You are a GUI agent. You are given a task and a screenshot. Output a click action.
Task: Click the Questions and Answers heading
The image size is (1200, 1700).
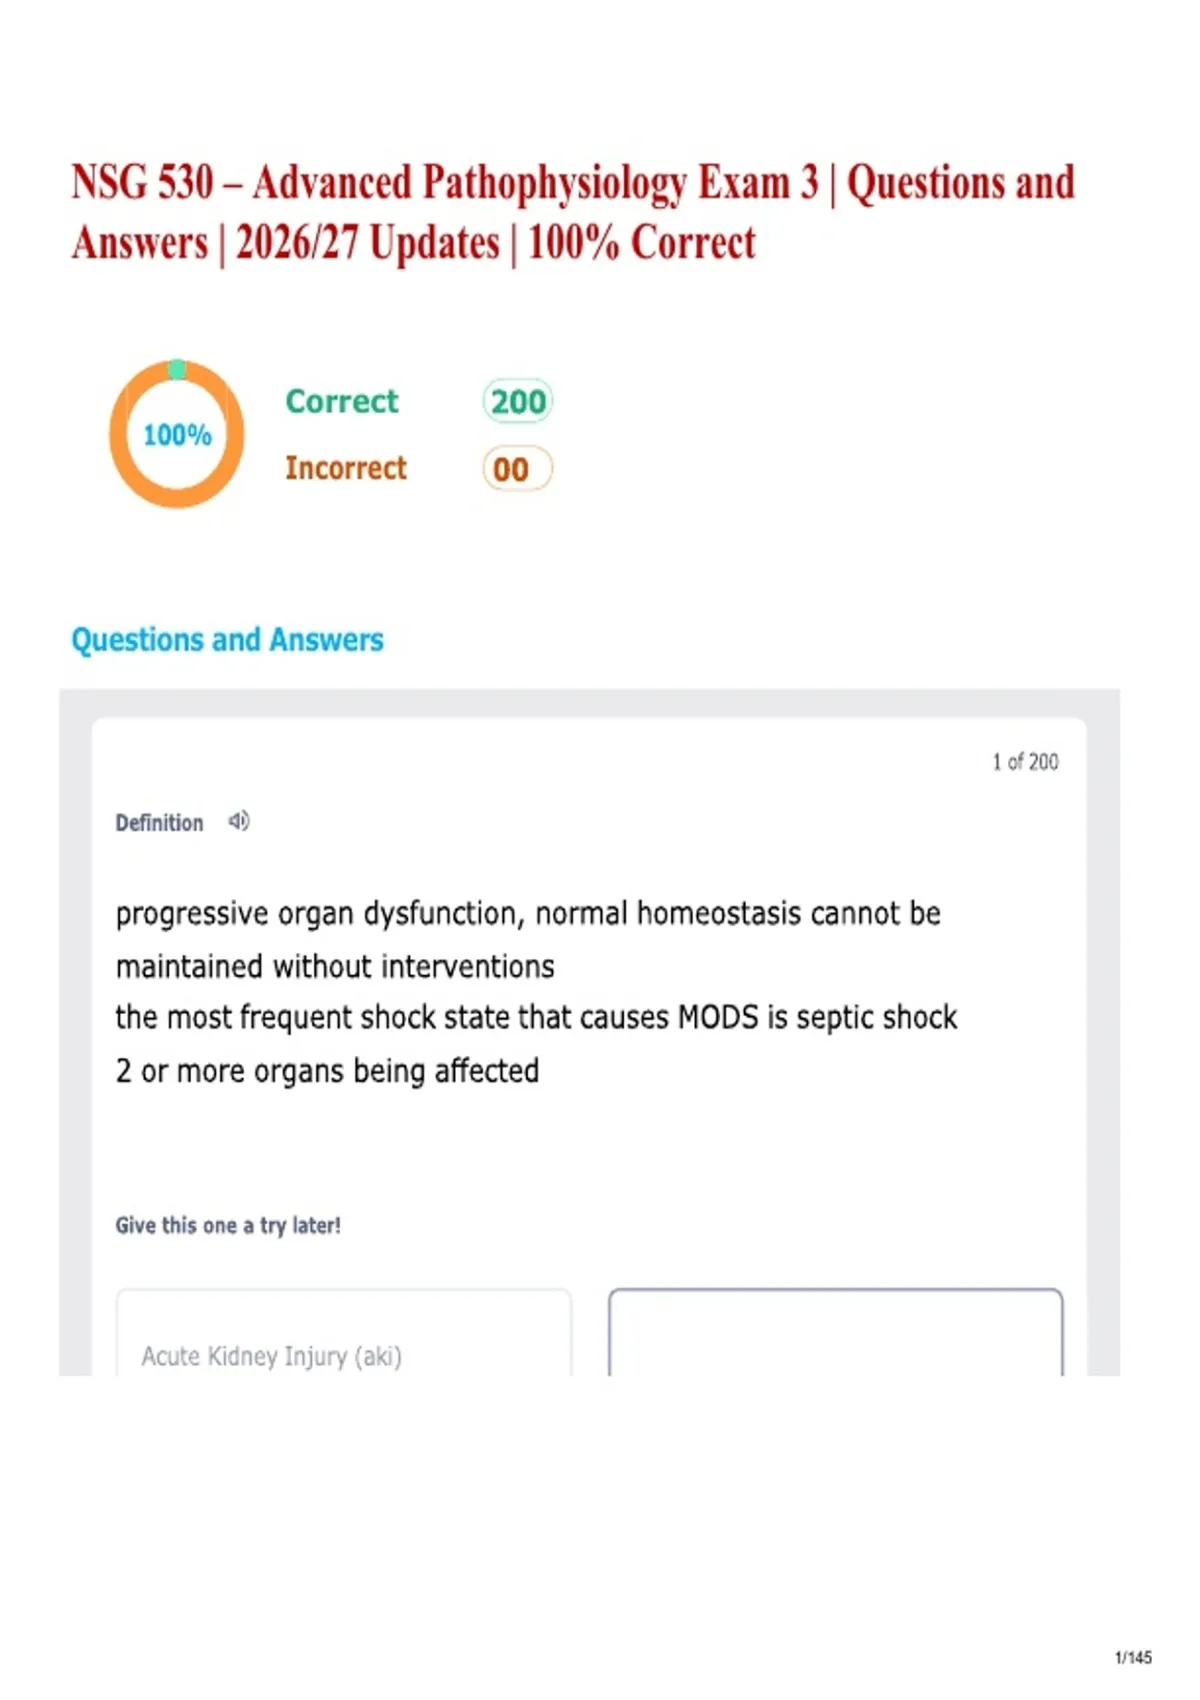click(227, 639)
